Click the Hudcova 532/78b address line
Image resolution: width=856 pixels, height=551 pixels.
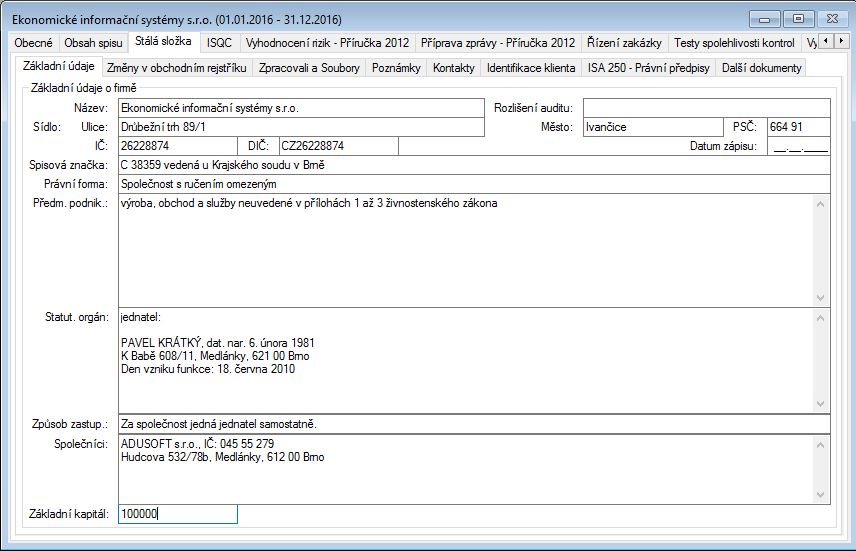point(222,457)
